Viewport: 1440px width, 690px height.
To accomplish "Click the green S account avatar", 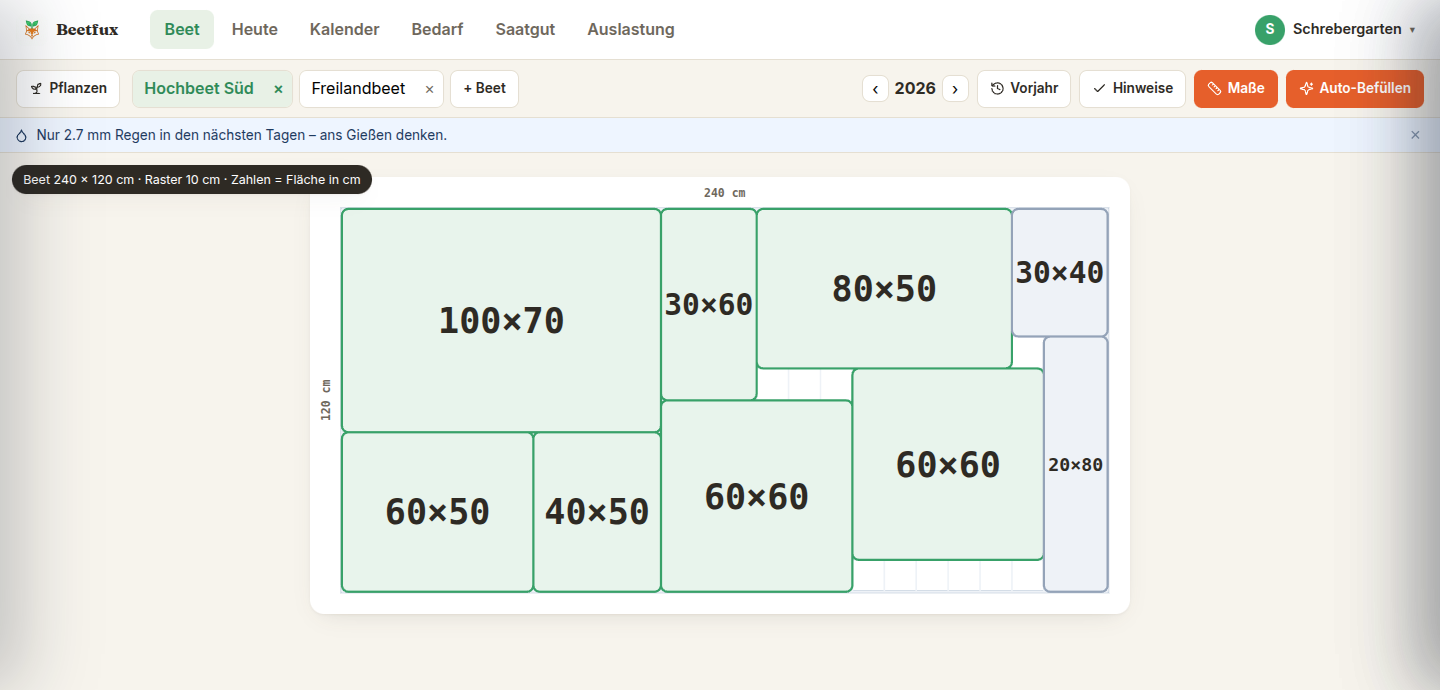I will click(x=1270, y=30).
